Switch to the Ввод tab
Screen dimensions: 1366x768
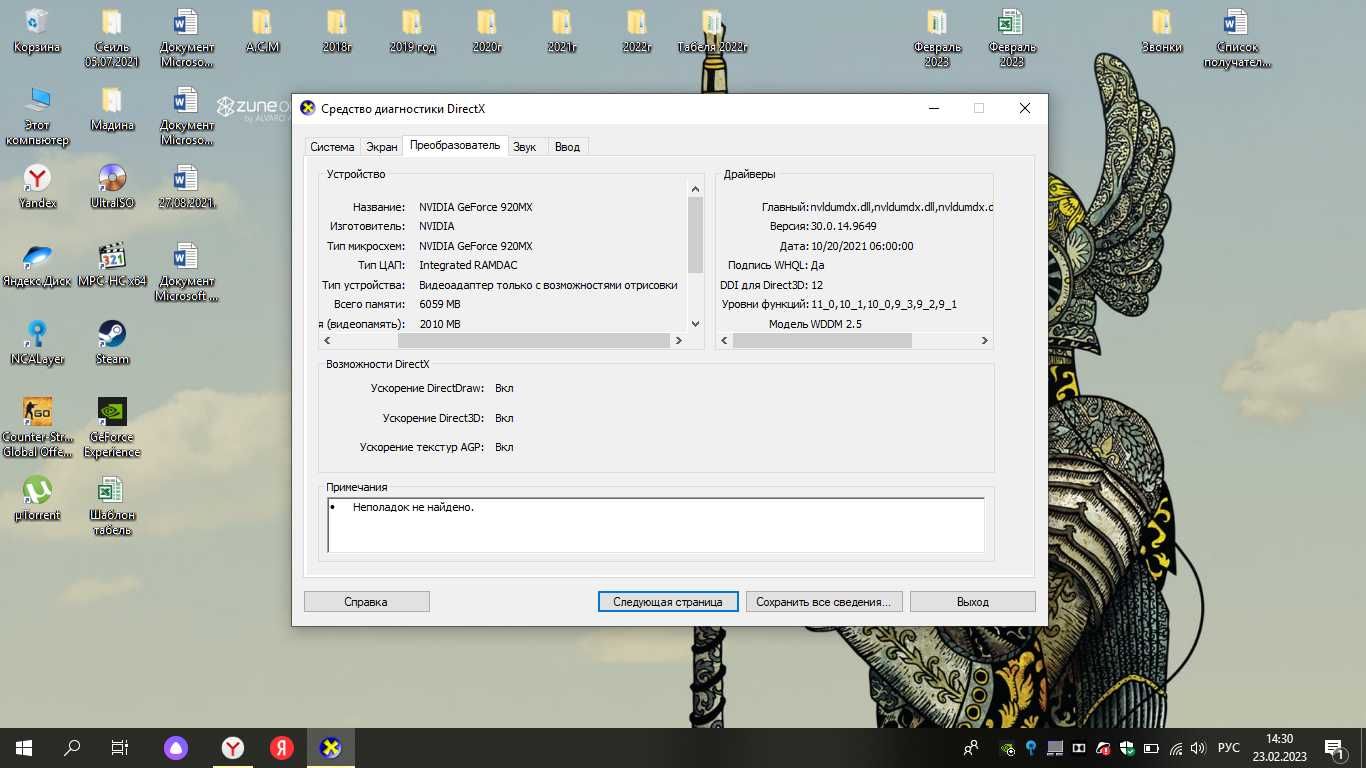(x=567, y=147)
